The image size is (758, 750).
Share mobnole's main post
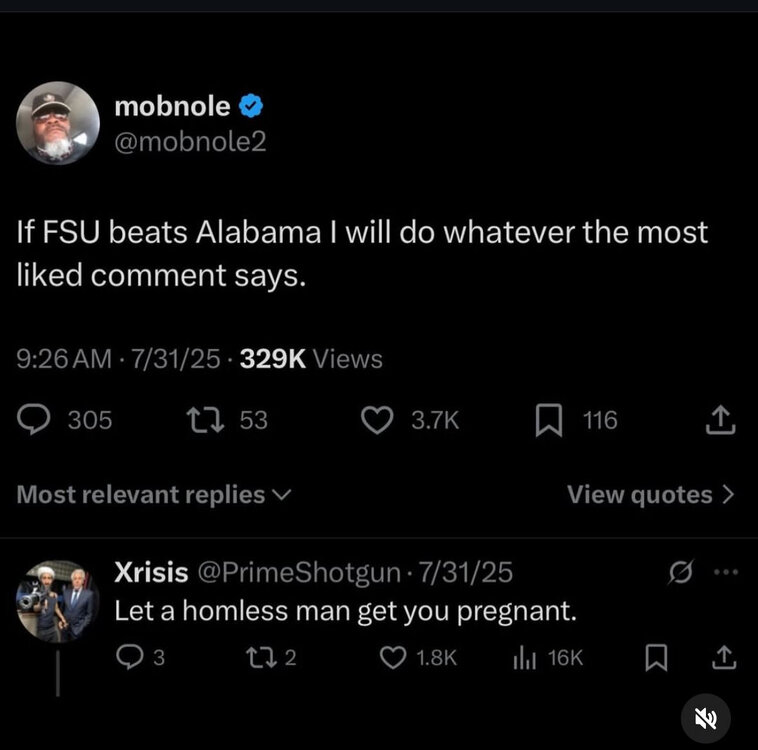click(x=720, y=421)
